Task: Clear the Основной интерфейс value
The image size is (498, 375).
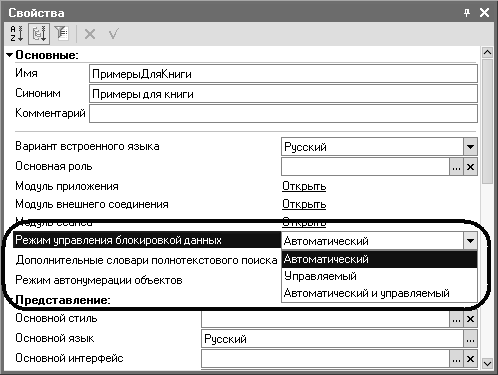Action: pyautogui.click(x=470, y=359)
